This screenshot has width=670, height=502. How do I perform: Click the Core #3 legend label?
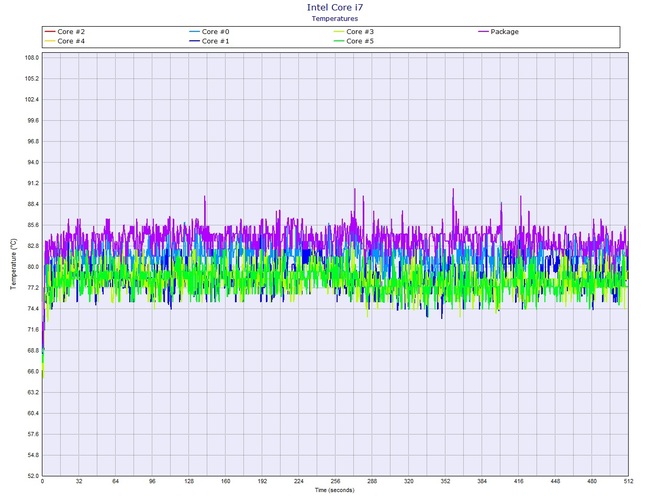(x=360, y=32)
